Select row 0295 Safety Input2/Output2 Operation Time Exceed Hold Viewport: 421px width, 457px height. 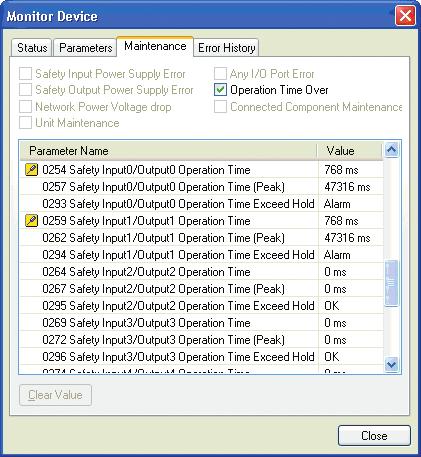pos(202,306)
